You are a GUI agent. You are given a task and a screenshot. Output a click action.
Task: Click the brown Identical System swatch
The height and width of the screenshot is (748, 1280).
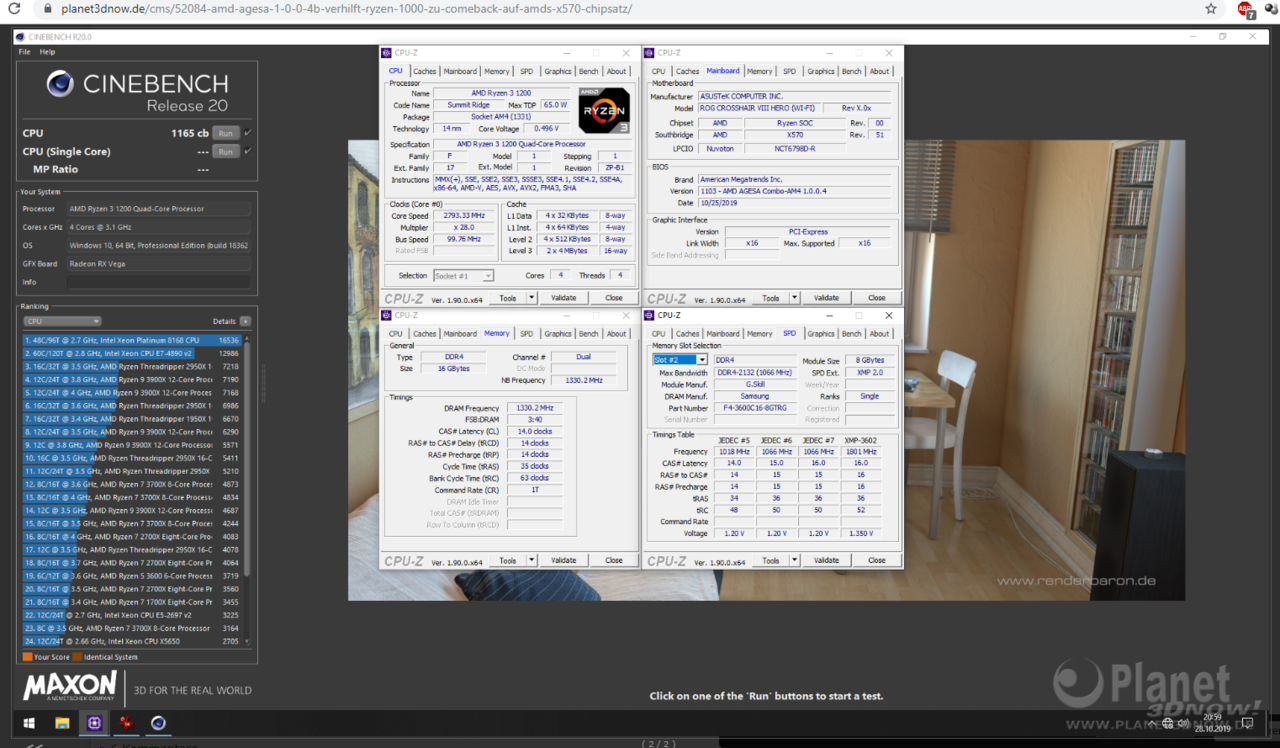(77, 657)
